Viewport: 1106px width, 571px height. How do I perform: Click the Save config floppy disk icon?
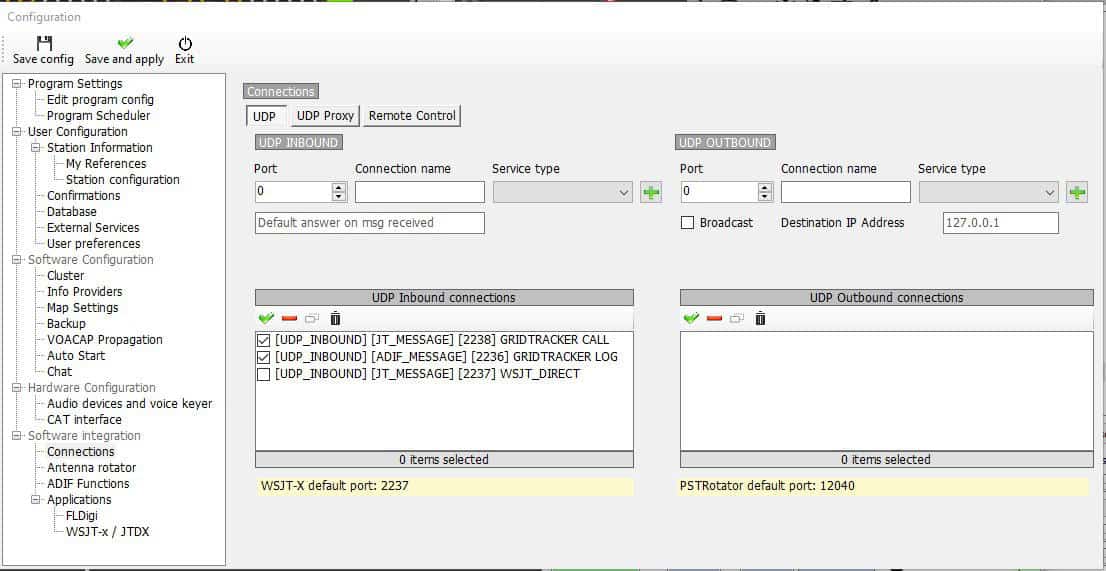pos(43,44)
